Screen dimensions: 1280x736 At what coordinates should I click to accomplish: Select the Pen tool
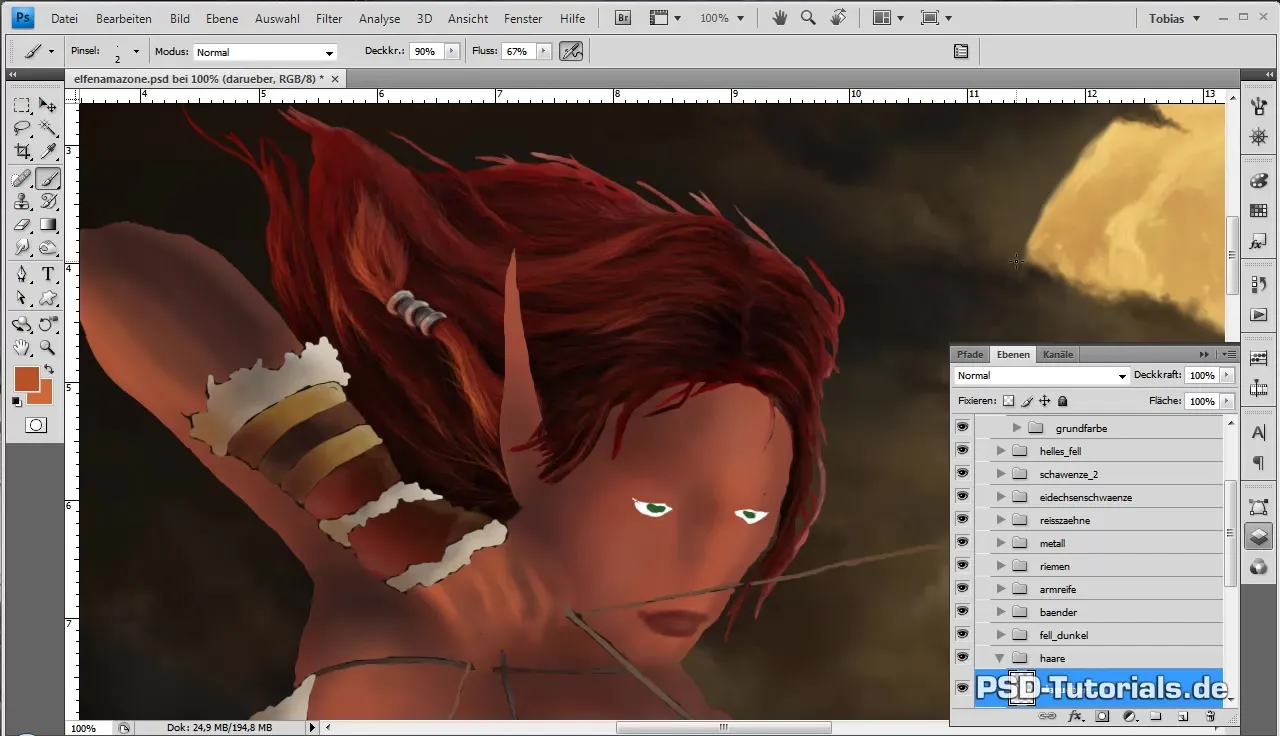pyautogui.click(x=21, y=275)
